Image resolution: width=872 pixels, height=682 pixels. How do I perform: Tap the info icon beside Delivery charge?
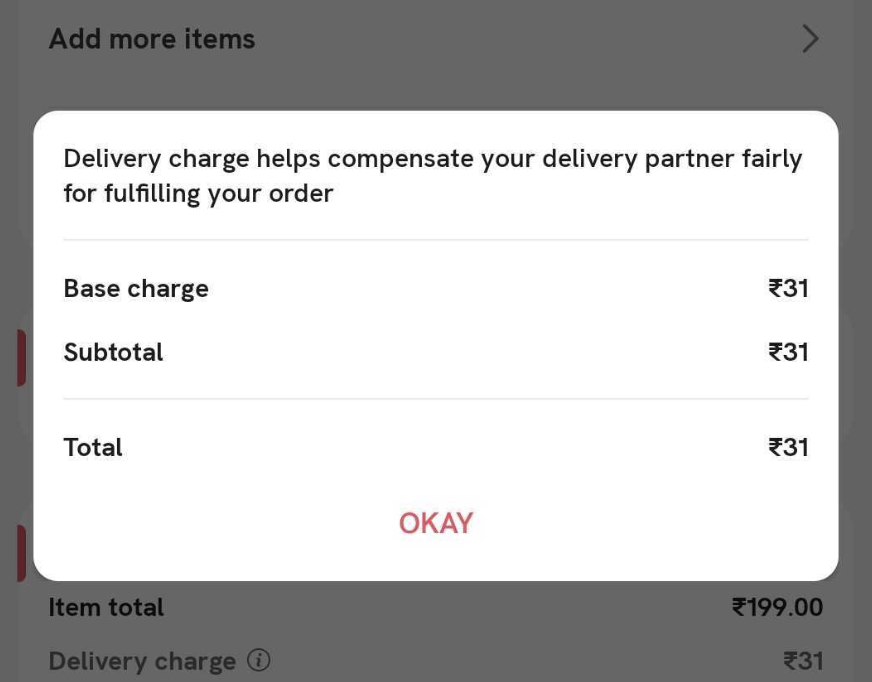[x=258, y=661]
